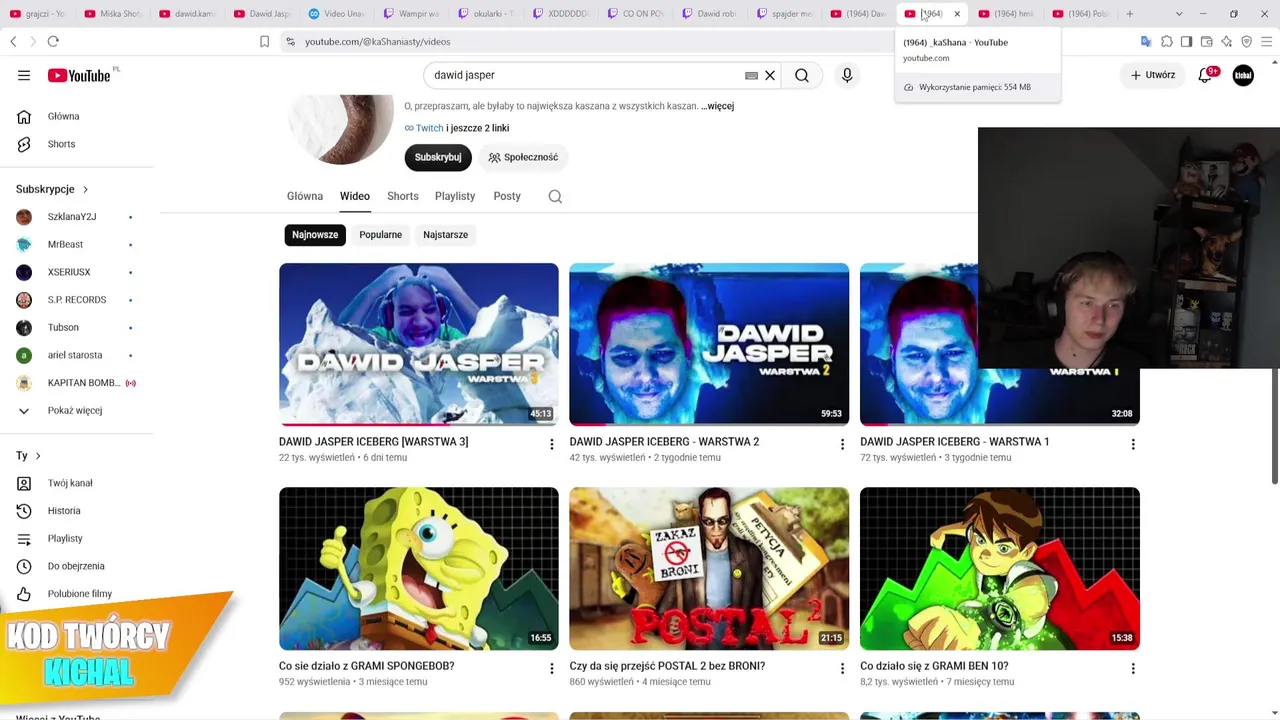This screenshot has height=720, width=1280.
Task: Go forward in browser history
Action: (32, 41)
